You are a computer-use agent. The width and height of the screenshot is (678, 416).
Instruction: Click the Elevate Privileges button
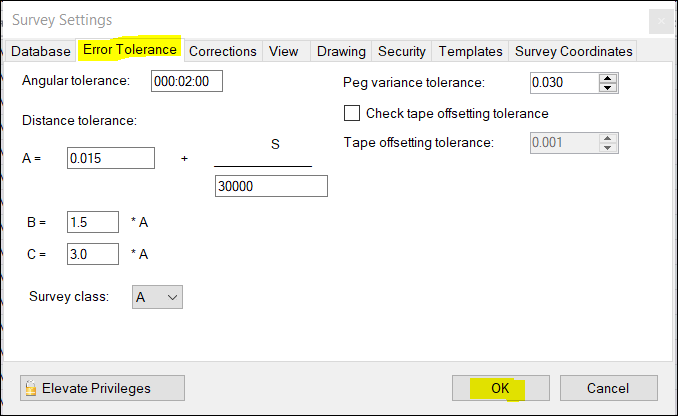coord(102,388)
